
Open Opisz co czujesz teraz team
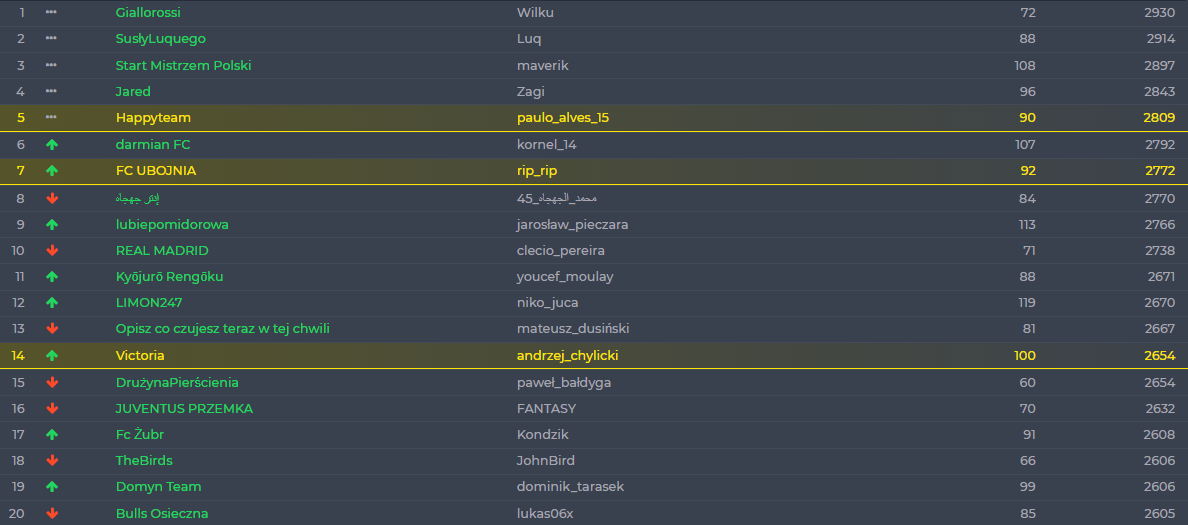pyautogui.click(x=222, y=329)
